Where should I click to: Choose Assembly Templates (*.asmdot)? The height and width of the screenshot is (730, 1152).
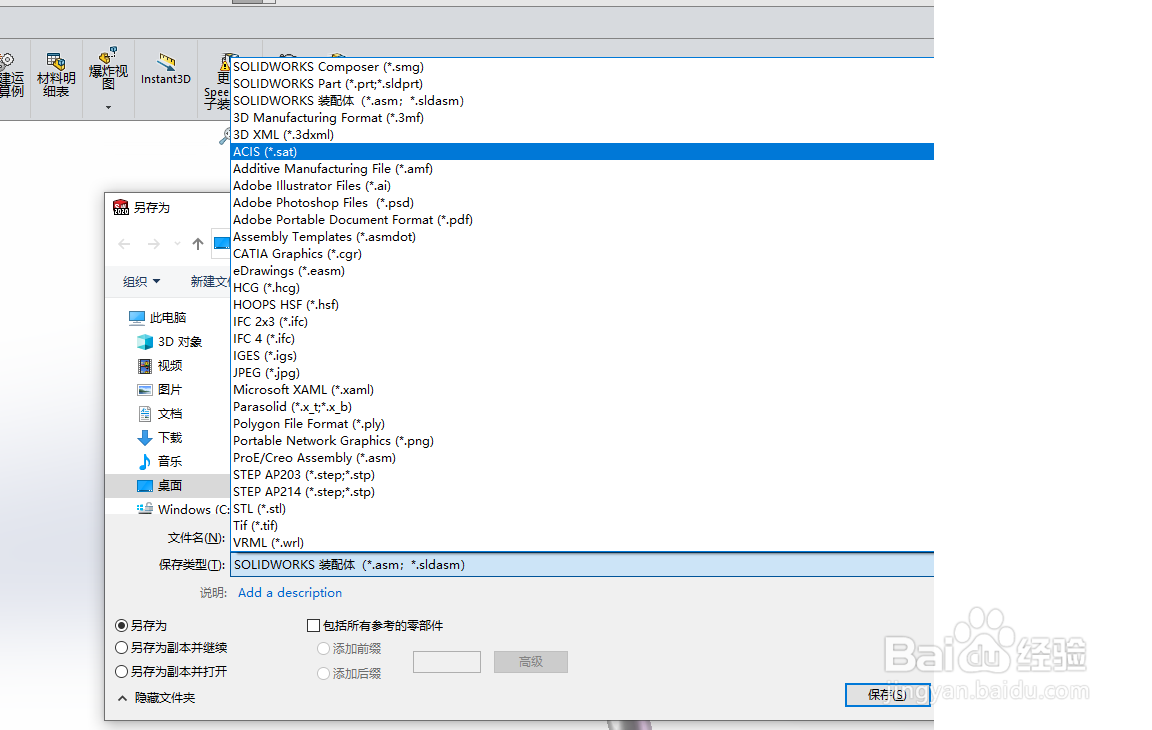(582, 236)
